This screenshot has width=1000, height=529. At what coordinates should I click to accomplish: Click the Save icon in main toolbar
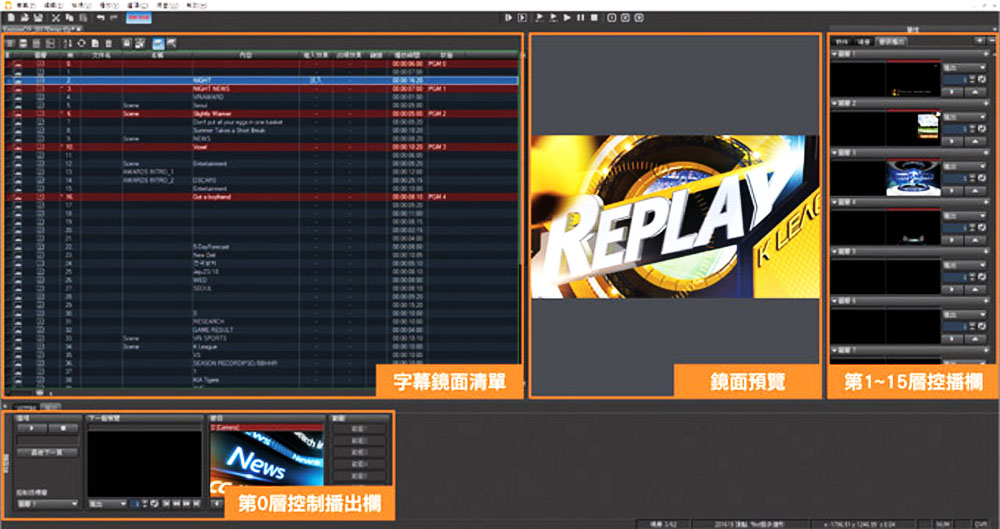(x=38, y=18)
